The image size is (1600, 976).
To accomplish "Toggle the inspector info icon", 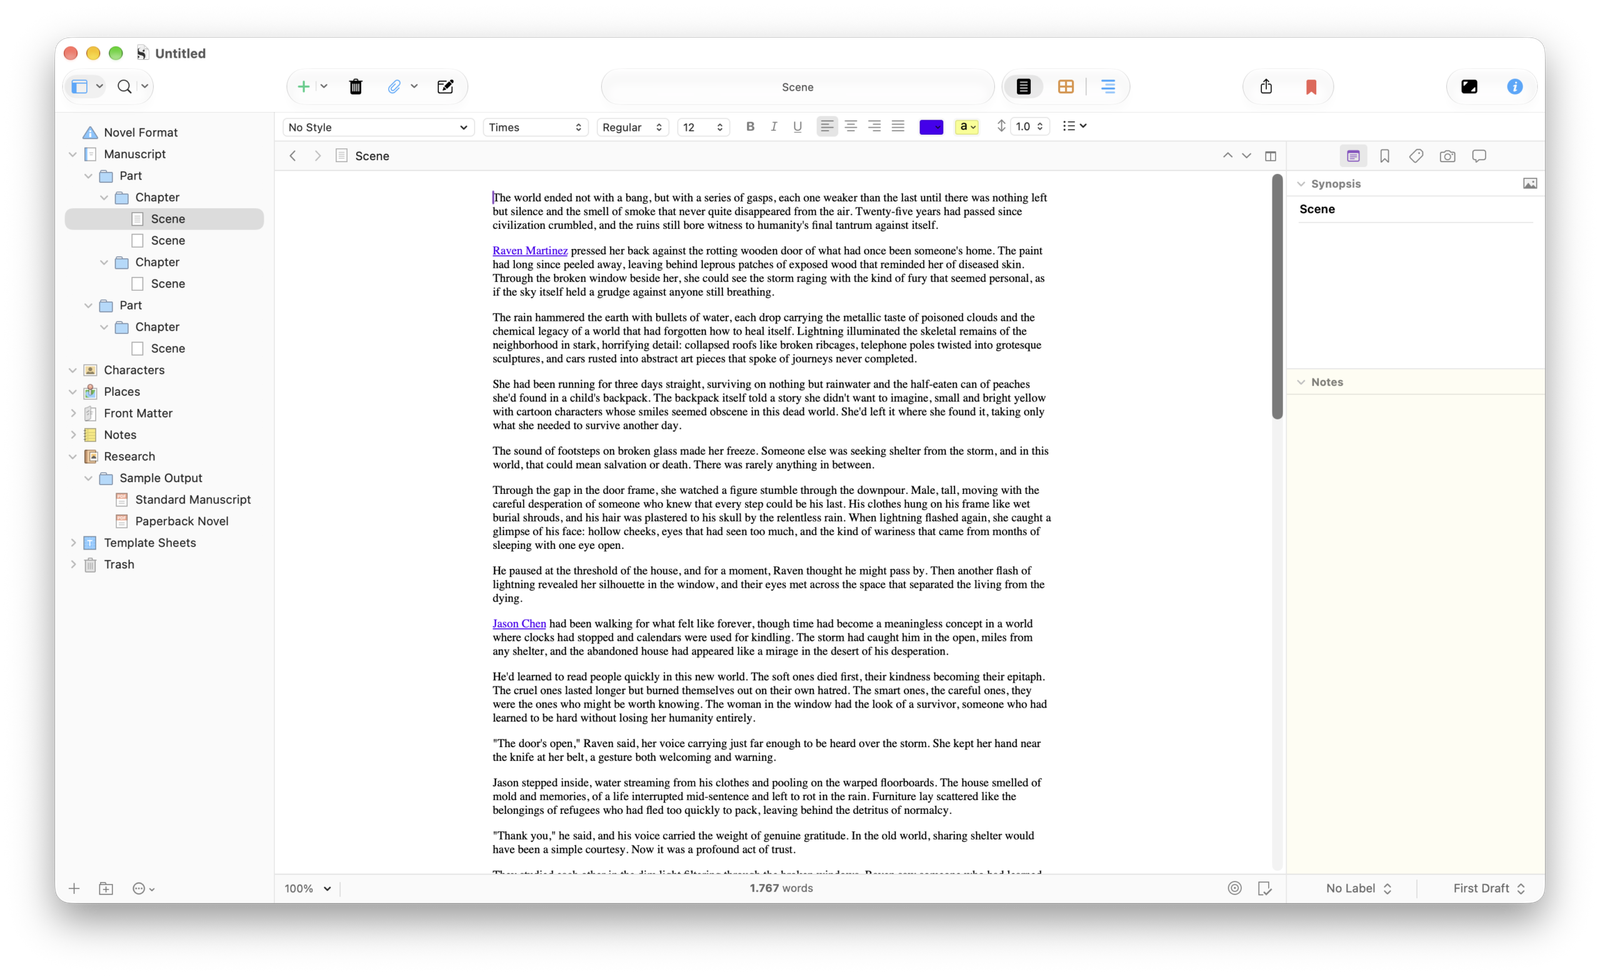I will click(x=1515, y=87).
